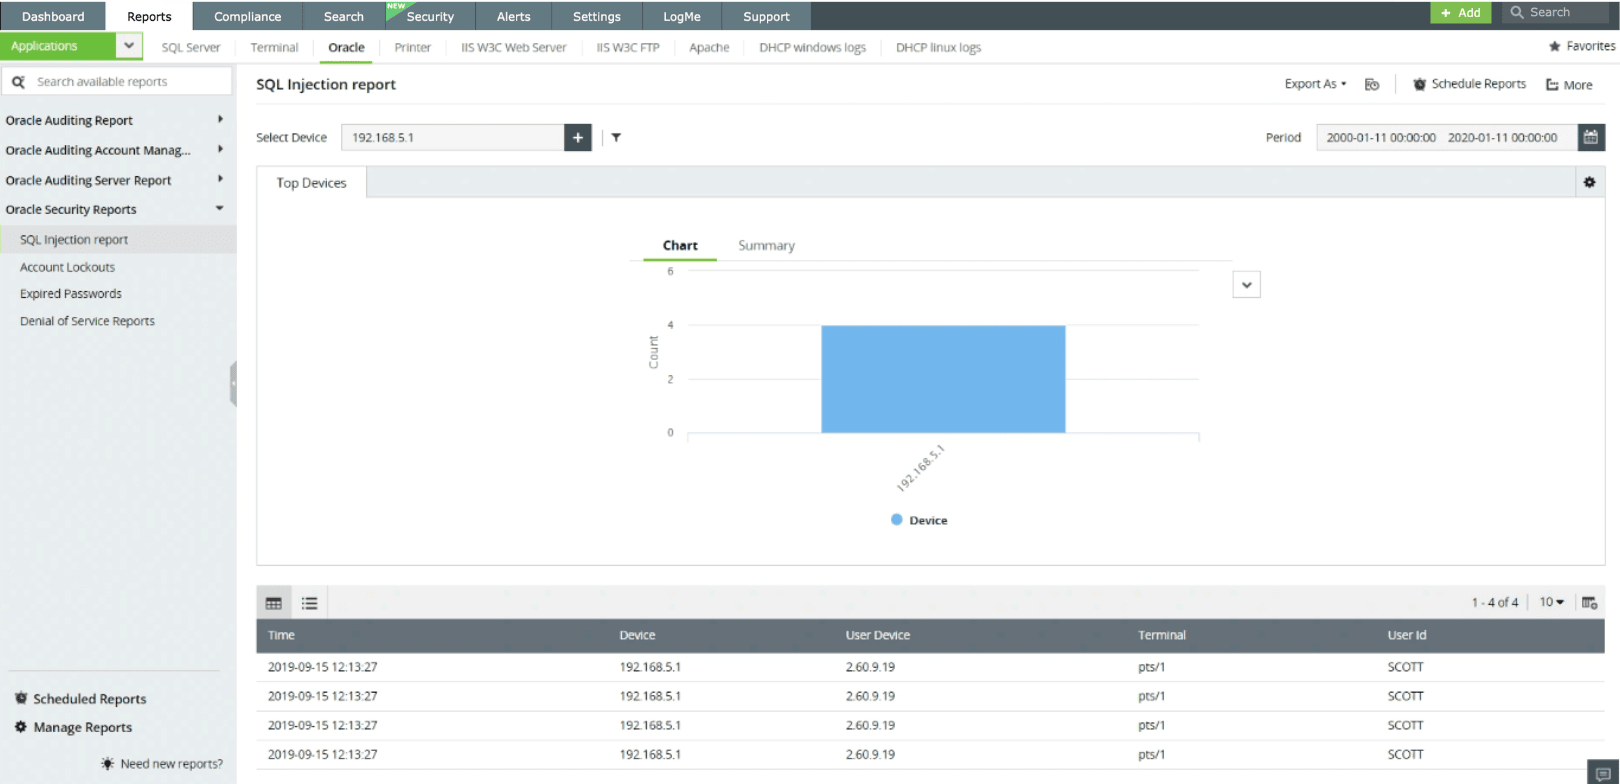
Task: Open the Export As dropdown
Action: [x=1315, y=84]
